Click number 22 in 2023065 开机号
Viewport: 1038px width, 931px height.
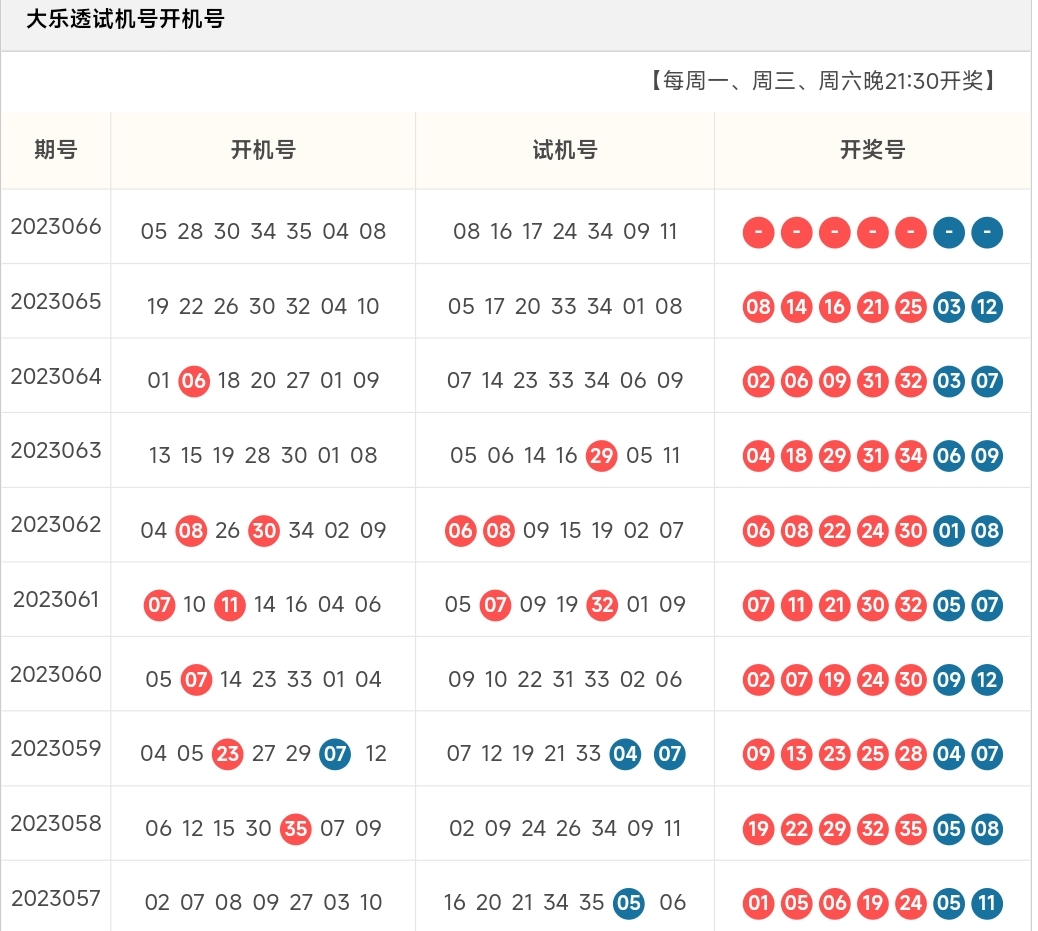tap(191, 306)
